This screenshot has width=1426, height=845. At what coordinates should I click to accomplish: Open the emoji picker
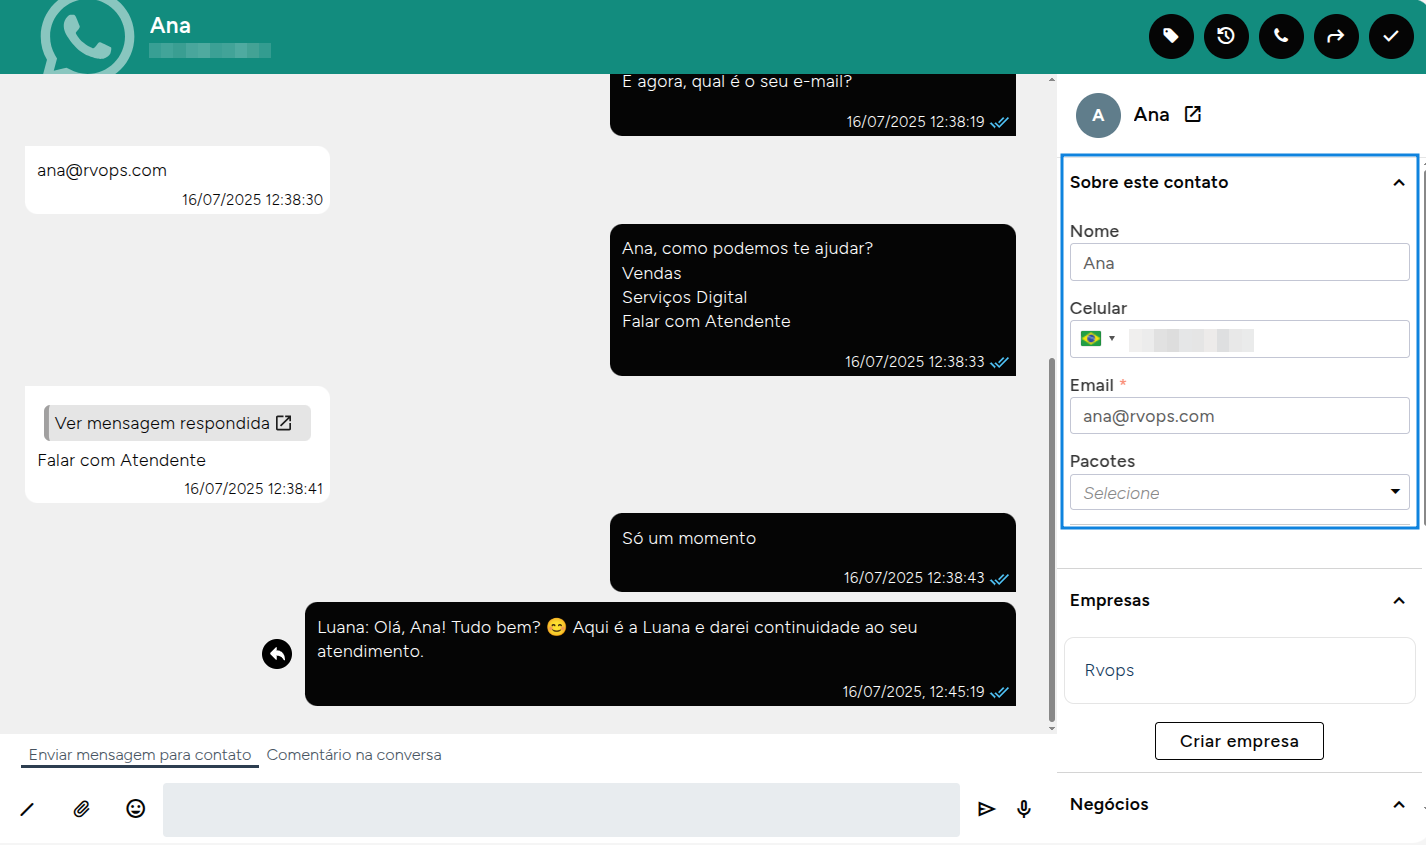pyautogui.click(x=136, y=809)
